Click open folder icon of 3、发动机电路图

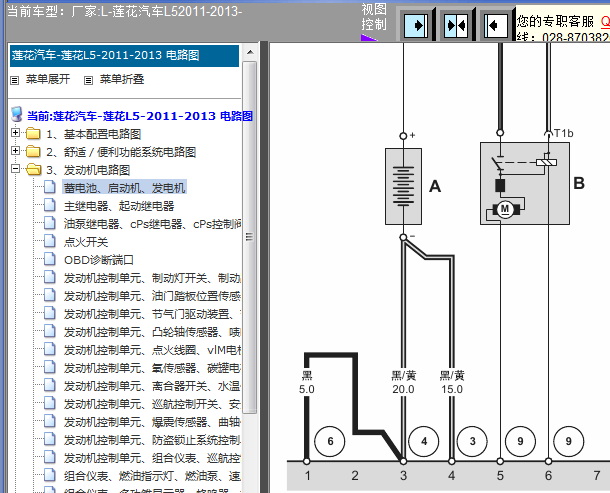pyautogui.click(x=34, y=169)
